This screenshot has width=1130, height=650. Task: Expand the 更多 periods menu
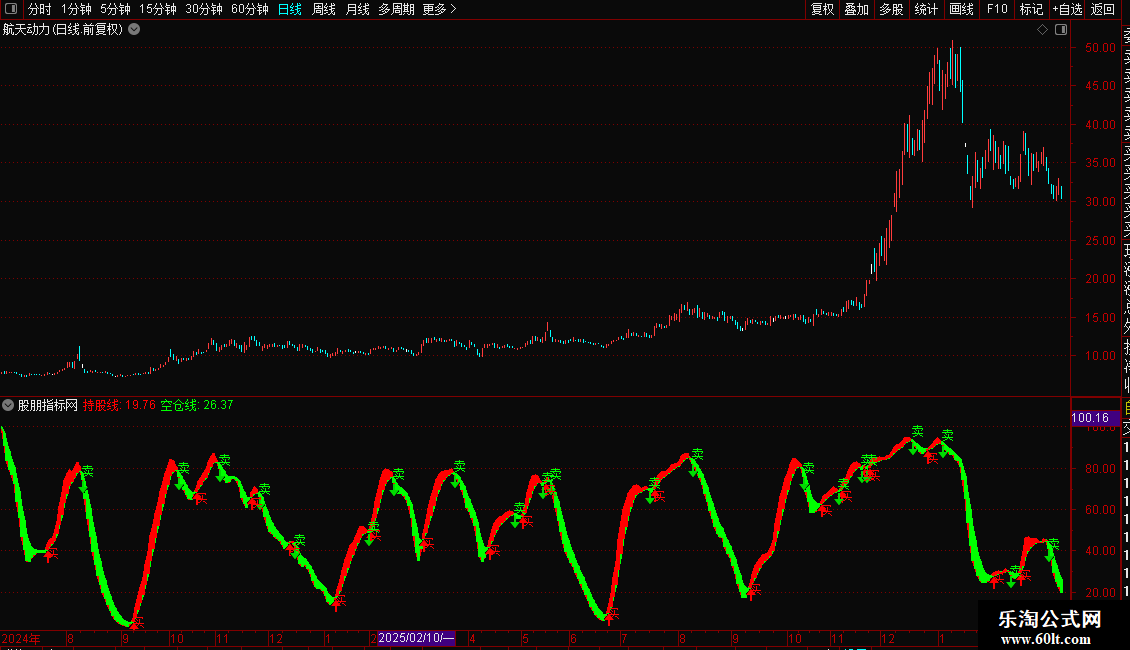440,9
